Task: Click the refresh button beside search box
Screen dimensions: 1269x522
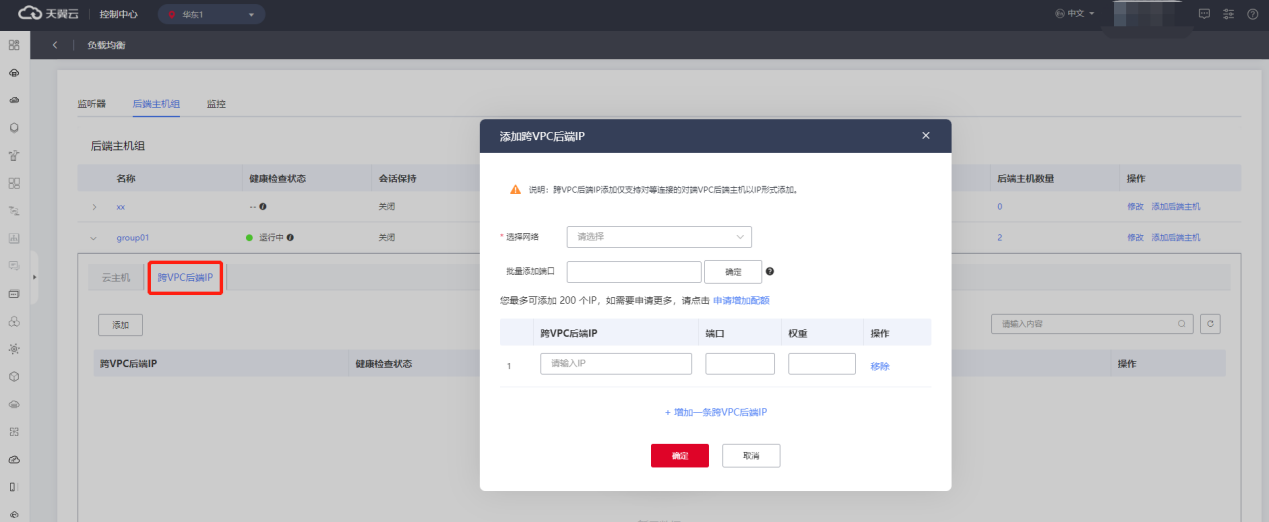Action: (x=1210, y=324)
